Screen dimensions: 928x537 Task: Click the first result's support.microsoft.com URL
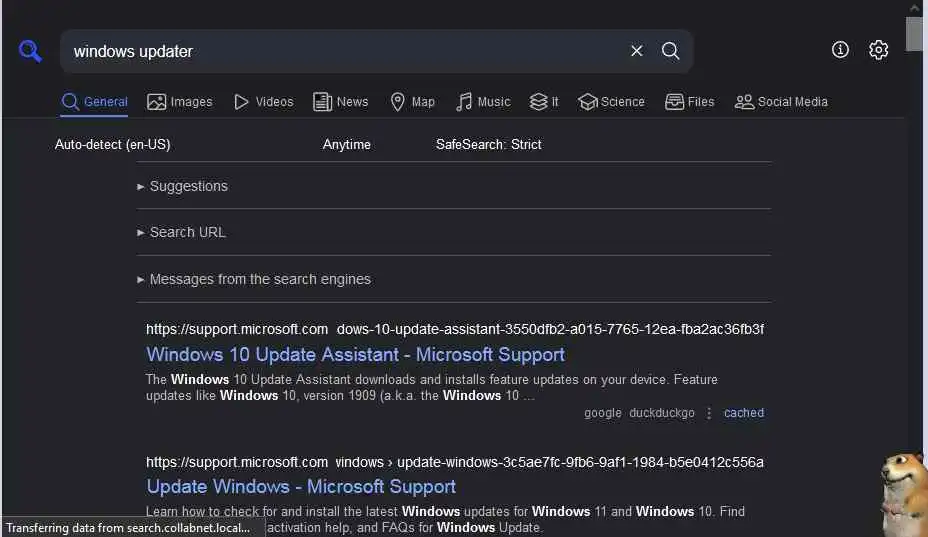pyautogui.click(x=455, y=329)
